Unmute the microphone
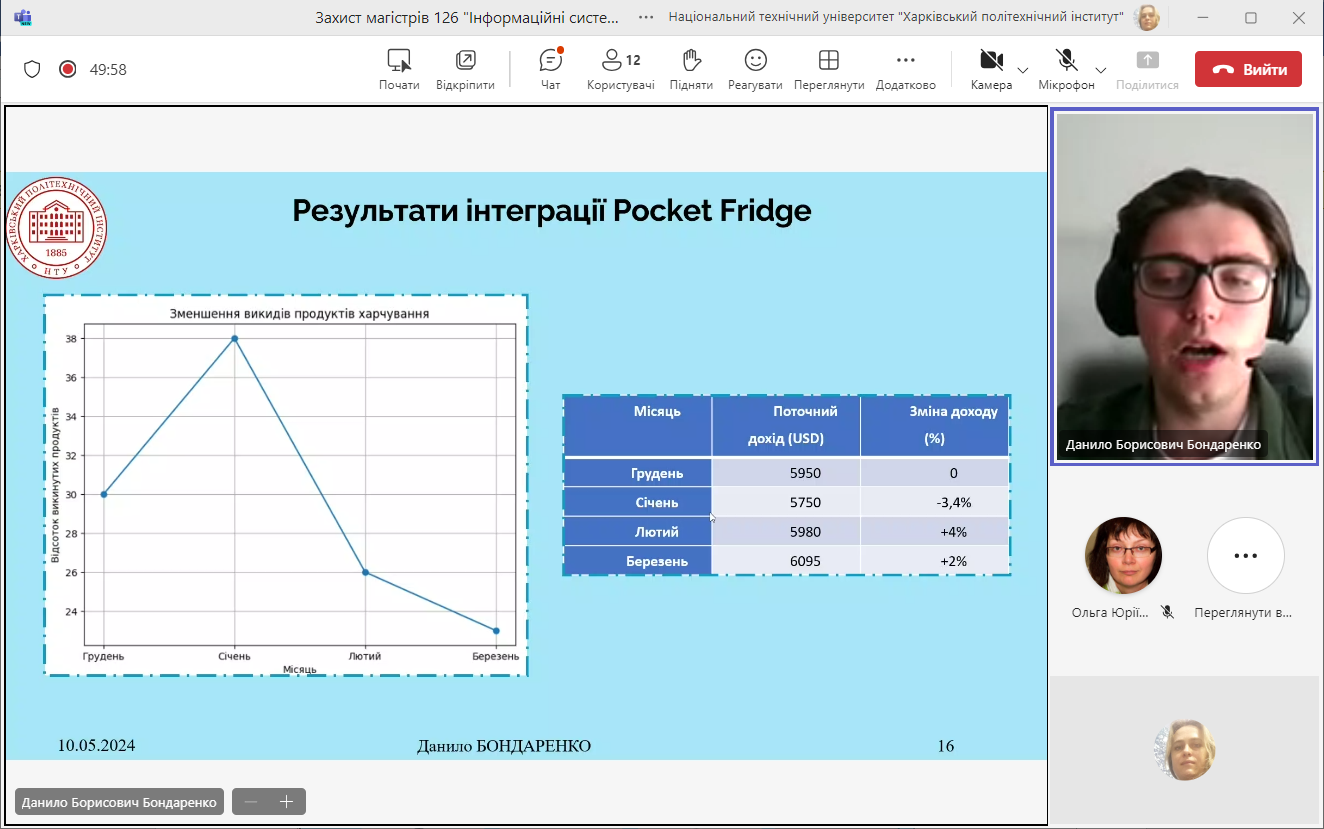This screenshot has height=829, width=1324. [x=1066, y=69]
